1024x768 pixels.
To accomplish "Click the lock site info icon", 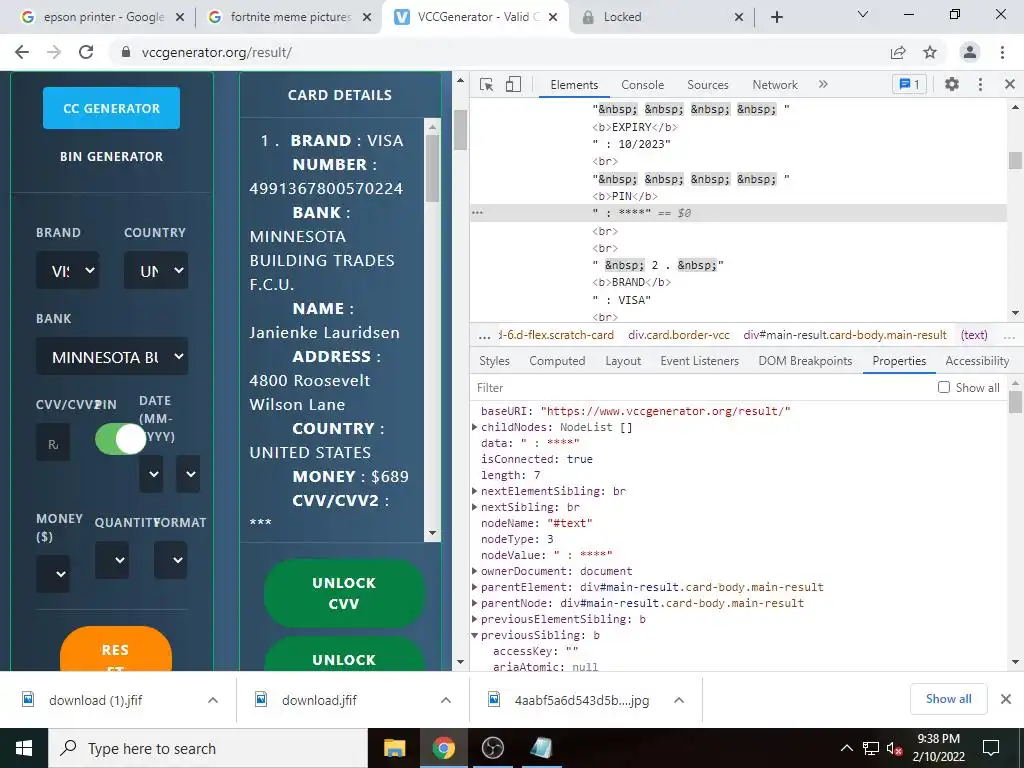I will click(x=126, y=52).
